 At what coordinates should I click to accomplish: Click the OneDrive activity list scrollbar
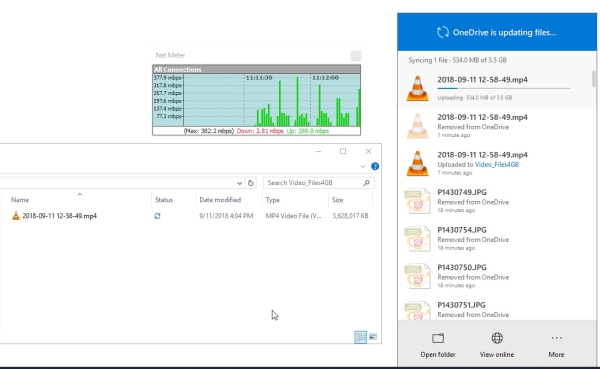click(594, 79)
